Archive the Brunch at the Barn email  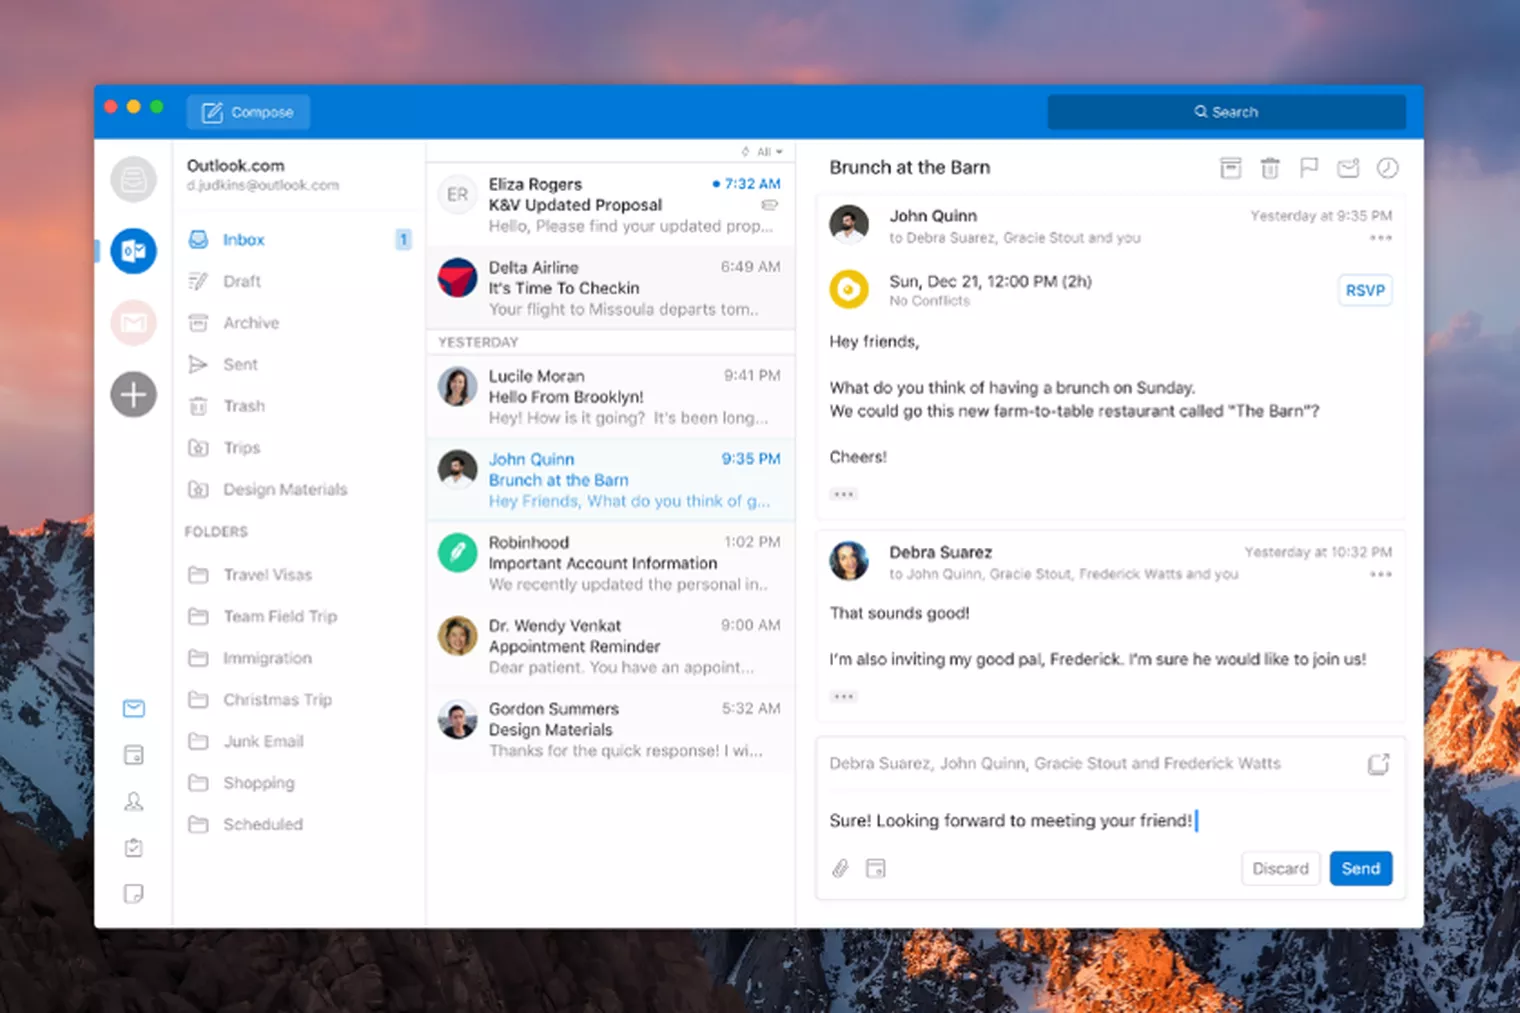click(1230, 168)
